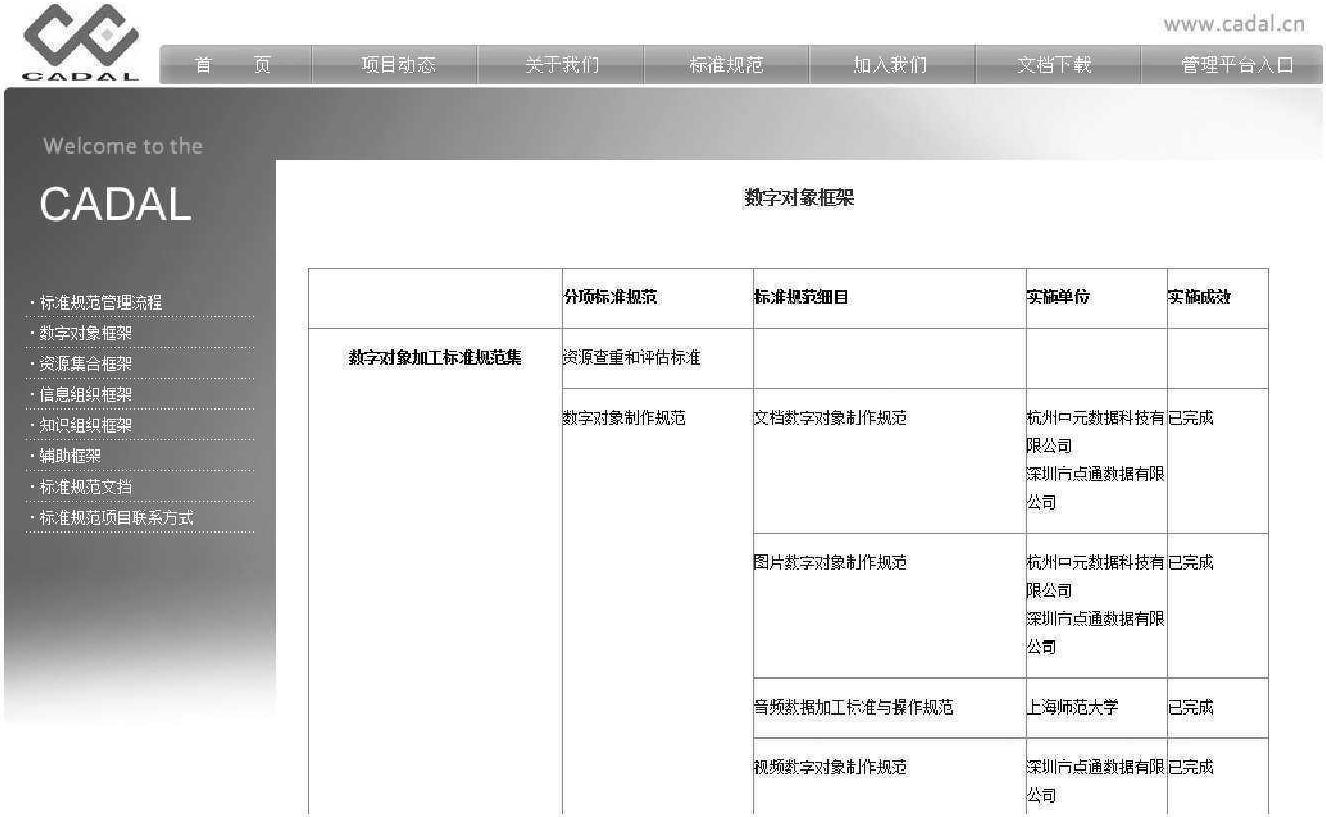The width and height of the screenshot is (1326, 817).
Task: Click 文档数字对象制作规范 entry
Action: click(x=830, y=419)
